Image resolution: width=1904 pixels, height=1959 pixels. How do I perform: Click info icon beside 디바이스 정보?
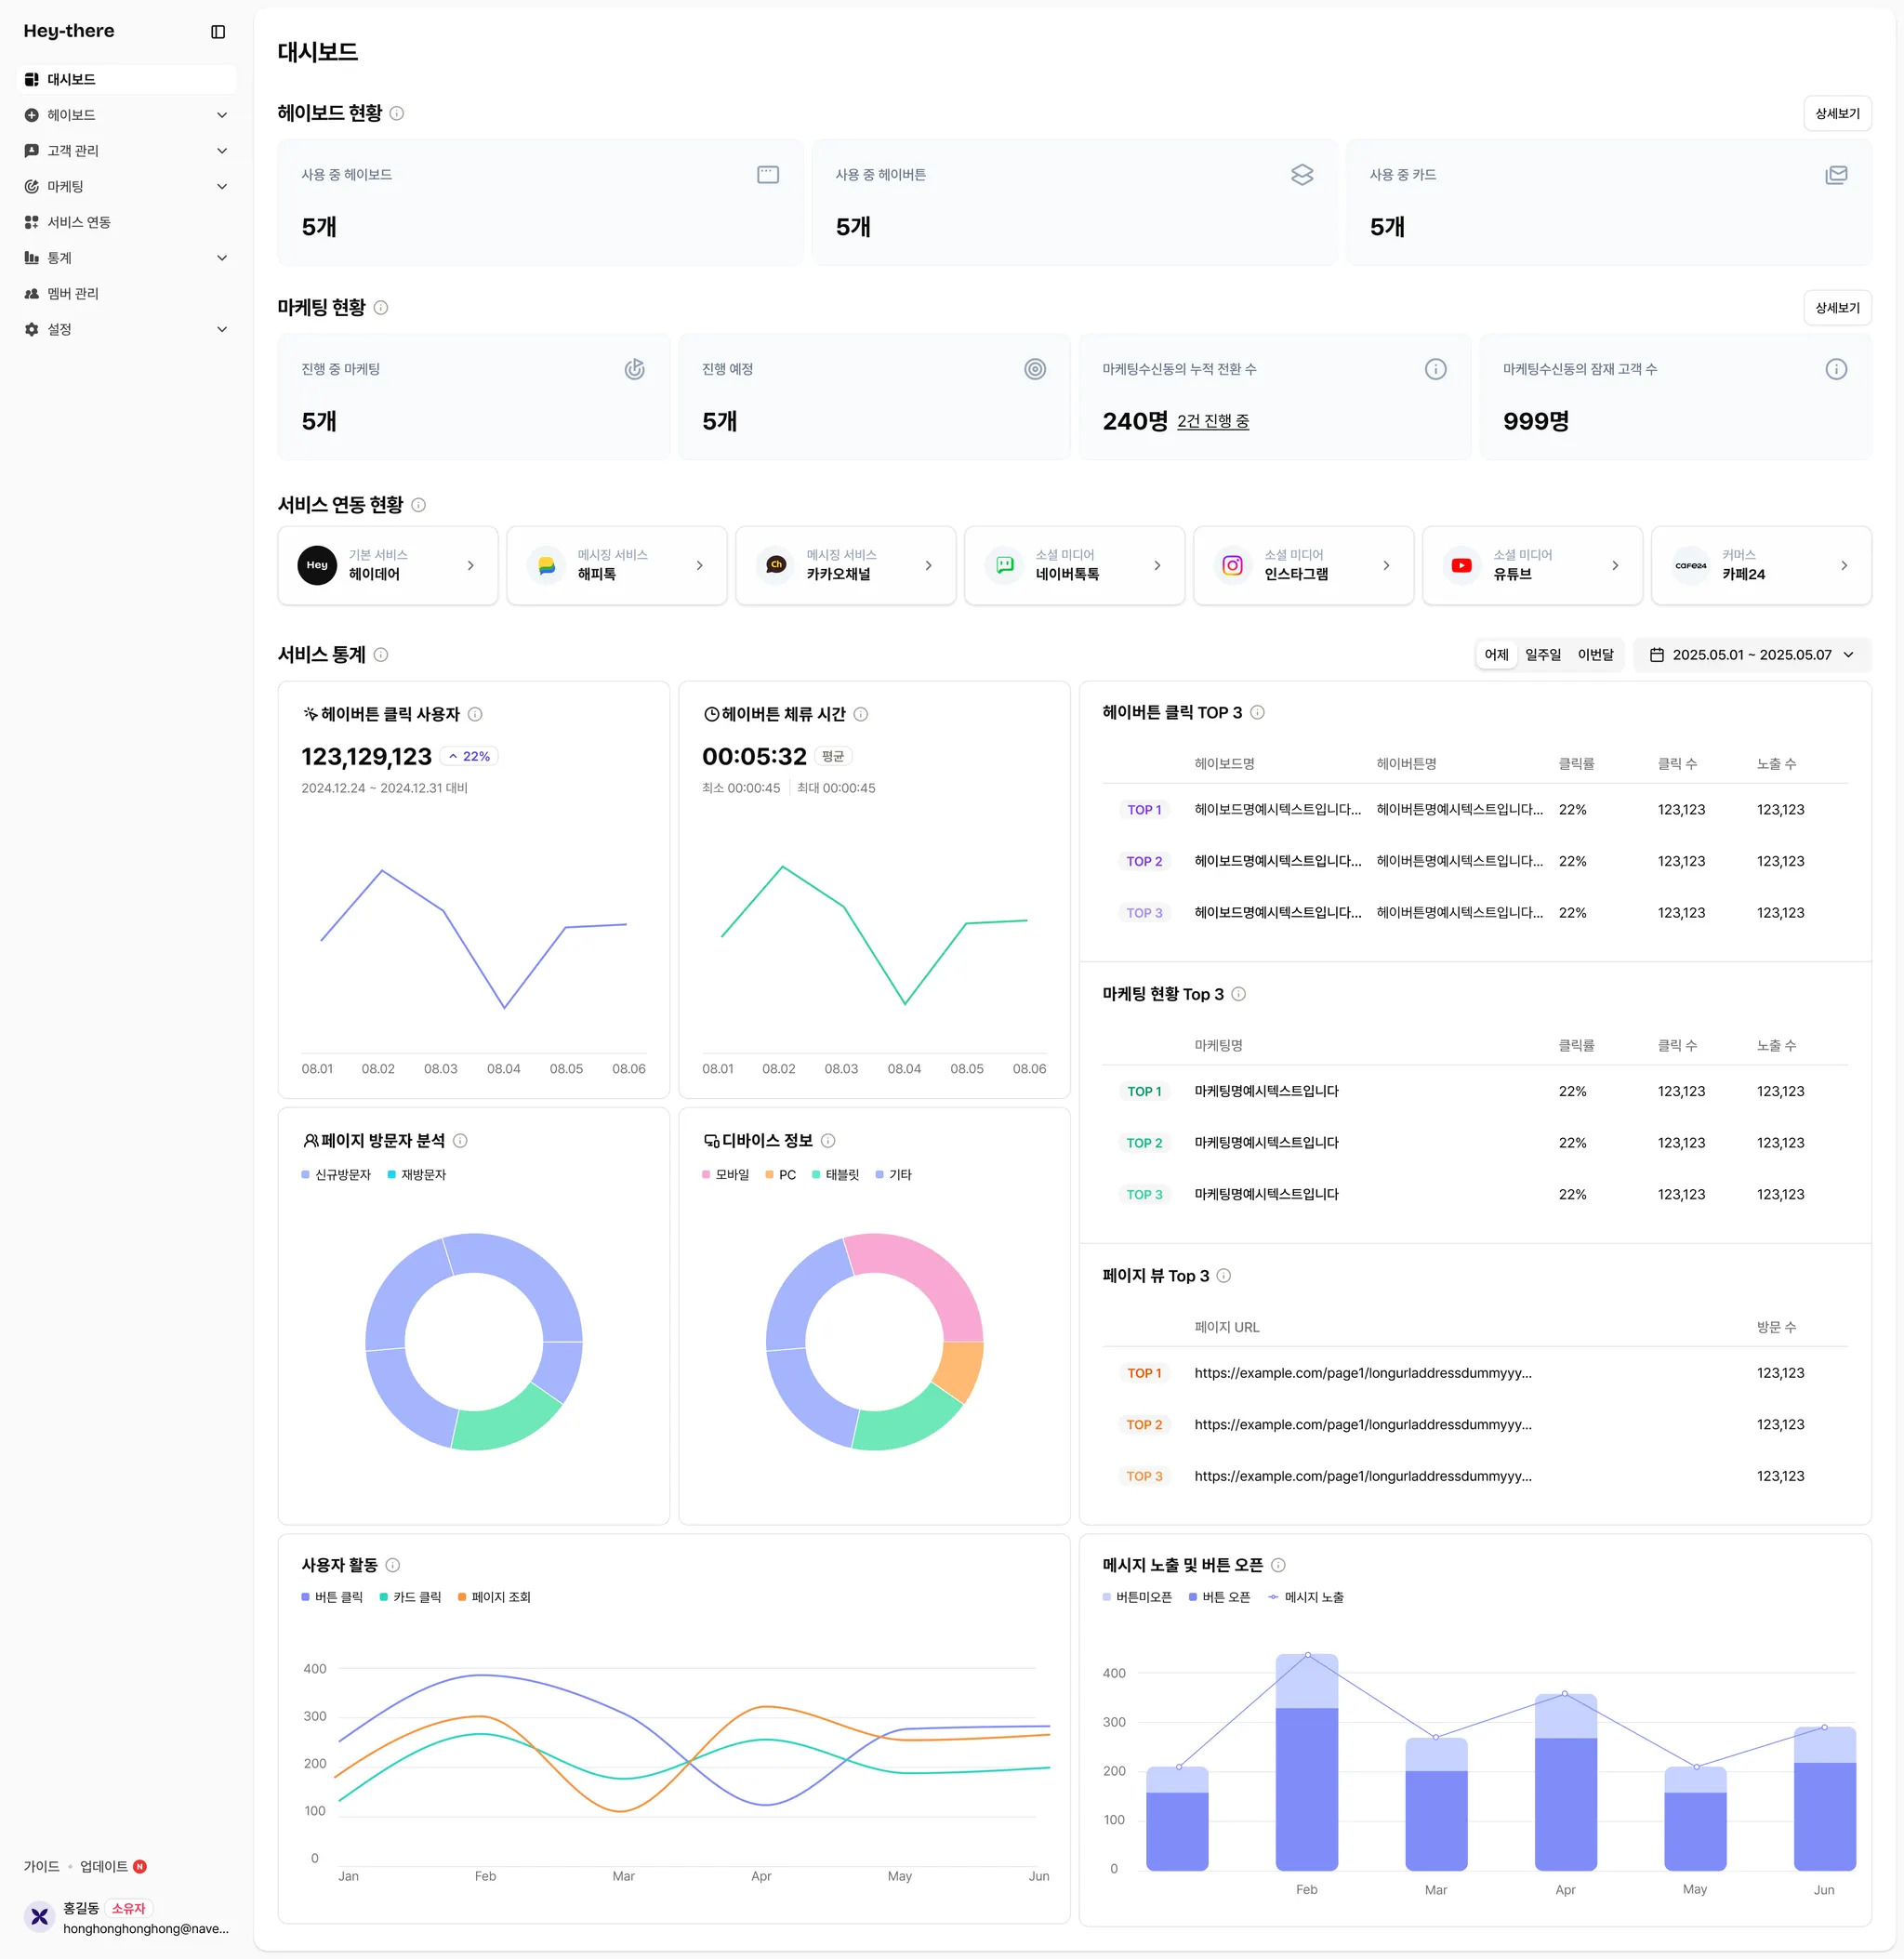click(828, 1140)
